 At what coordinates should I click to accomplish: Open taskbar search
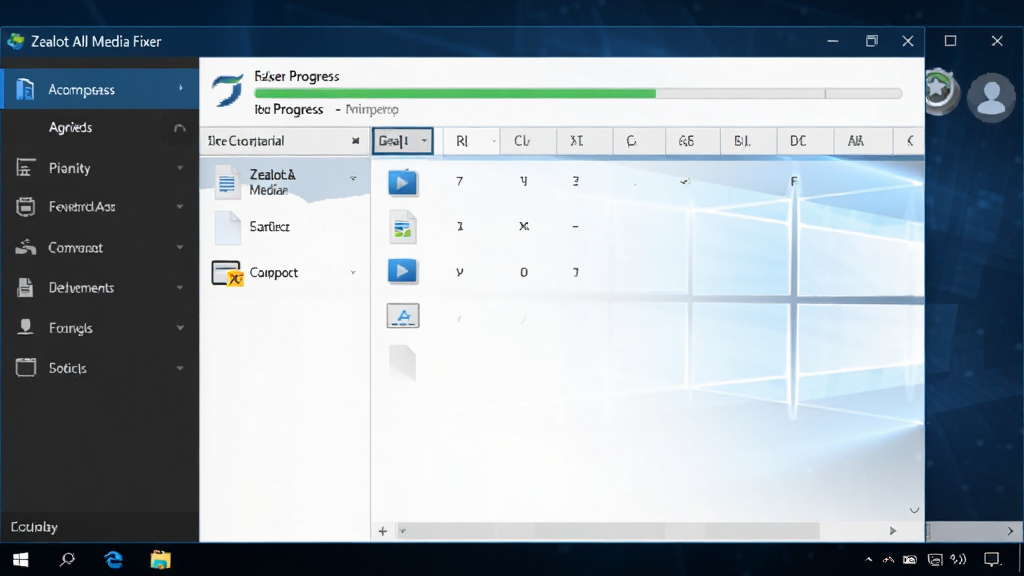coord(67,560)
